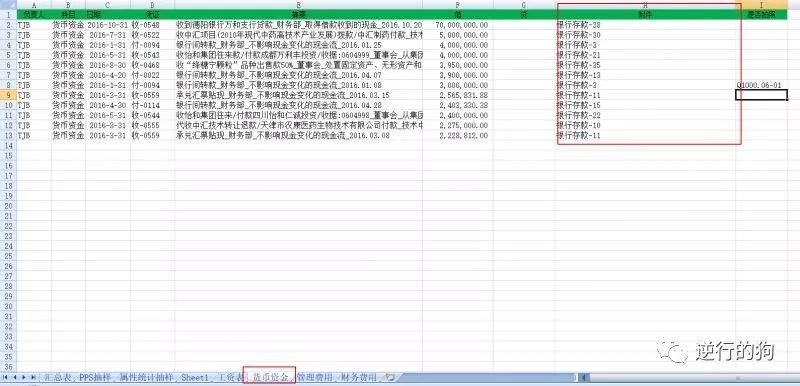The image size is (800, 386).
Task: Open the Sheet1 tab
Action: (195, 377)
